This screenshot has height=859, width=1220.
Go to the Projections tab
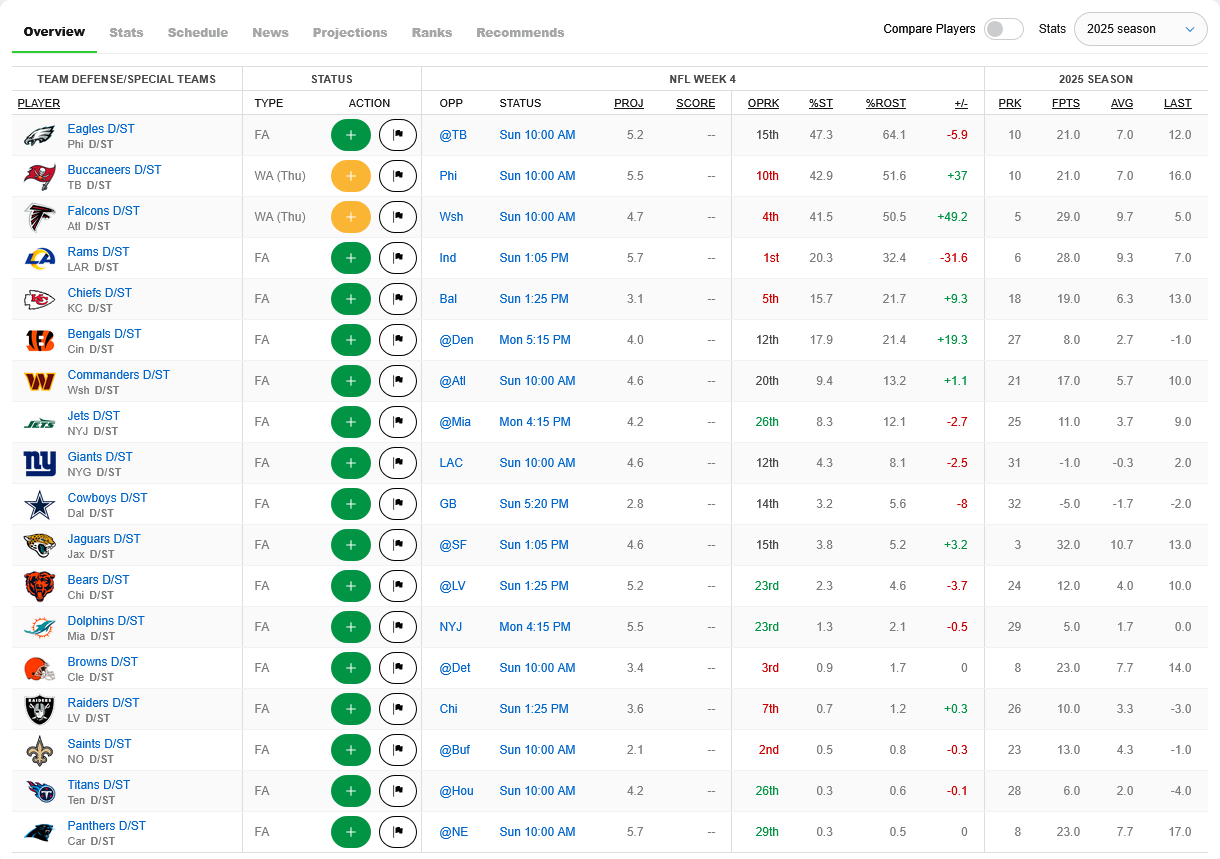click(x=350, y=32)
